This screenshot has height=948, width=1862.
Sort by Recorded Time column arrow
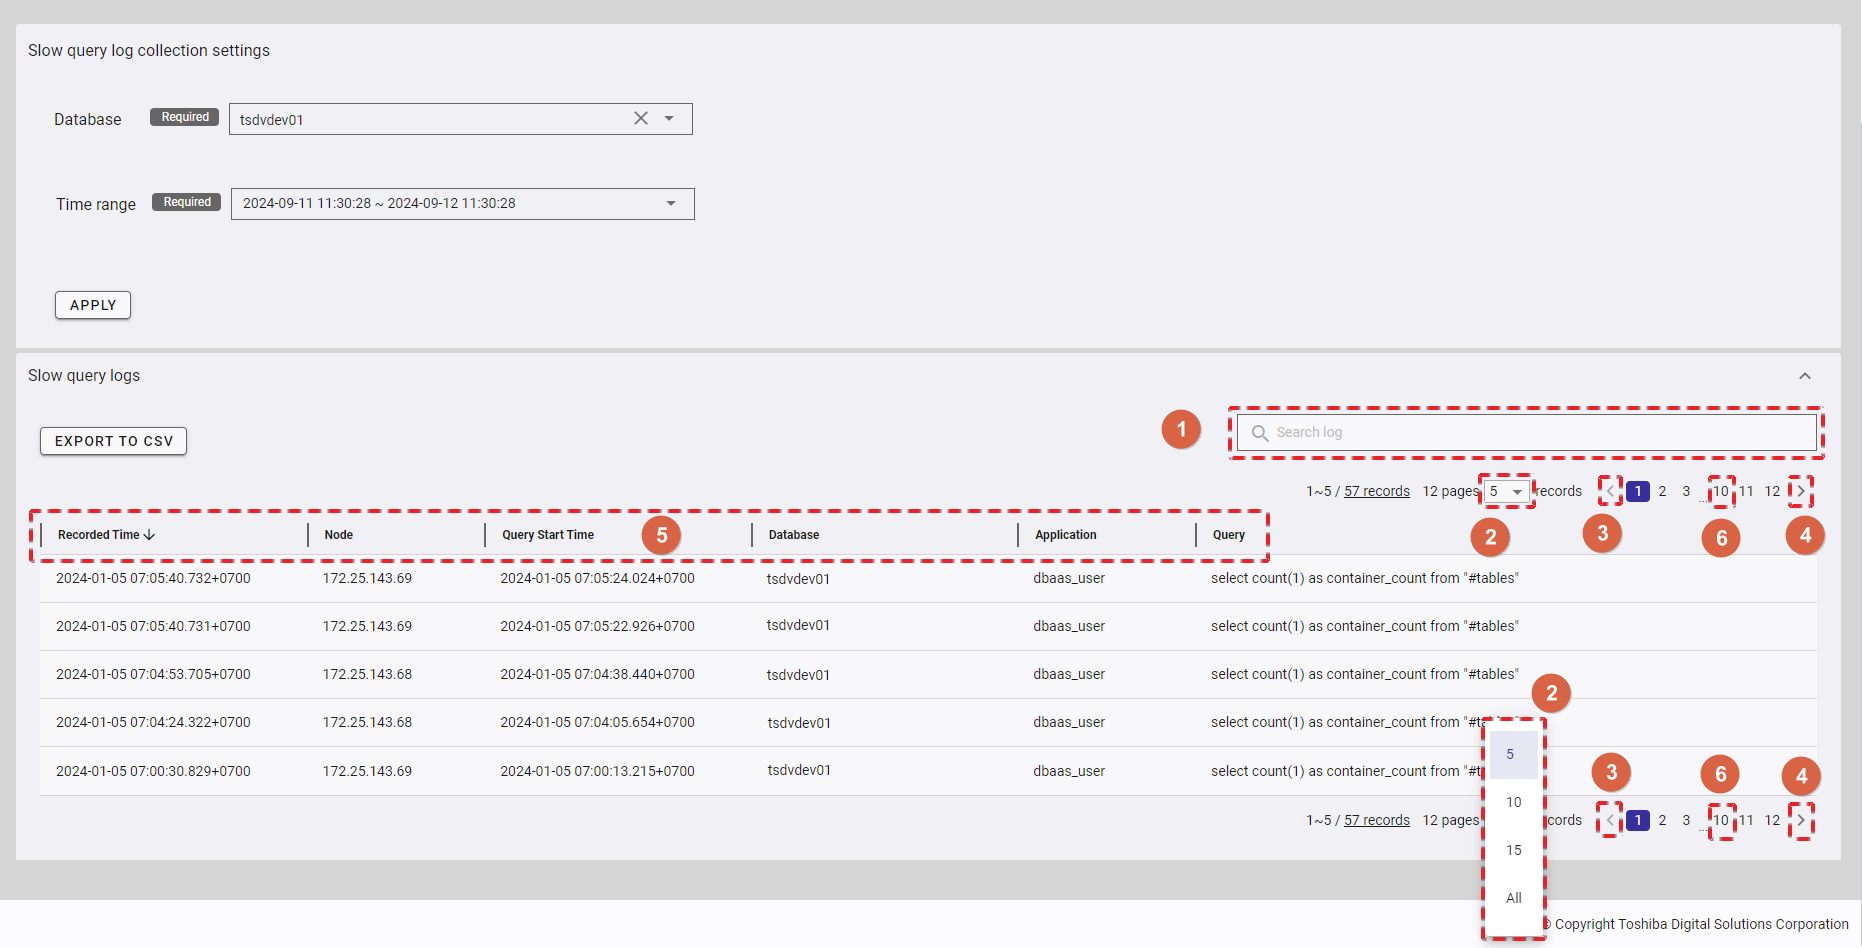(x=149, y=535)
